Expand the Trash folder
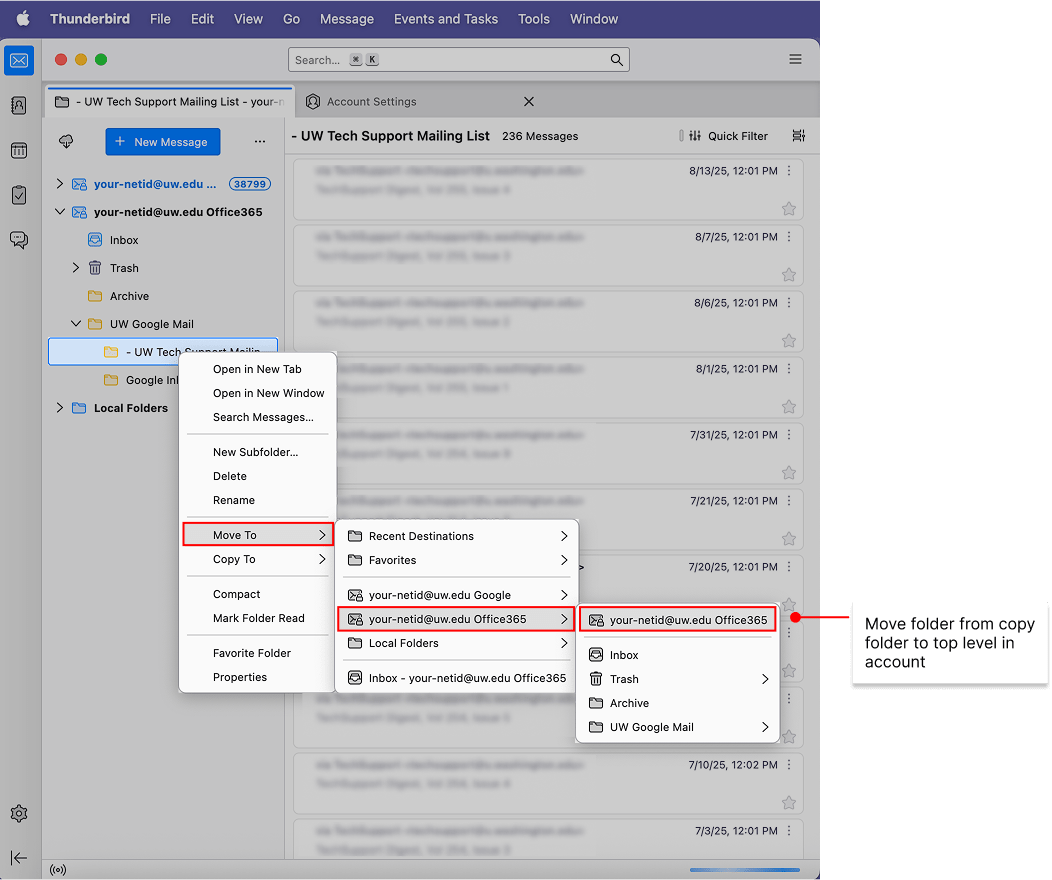 (74, 267)
